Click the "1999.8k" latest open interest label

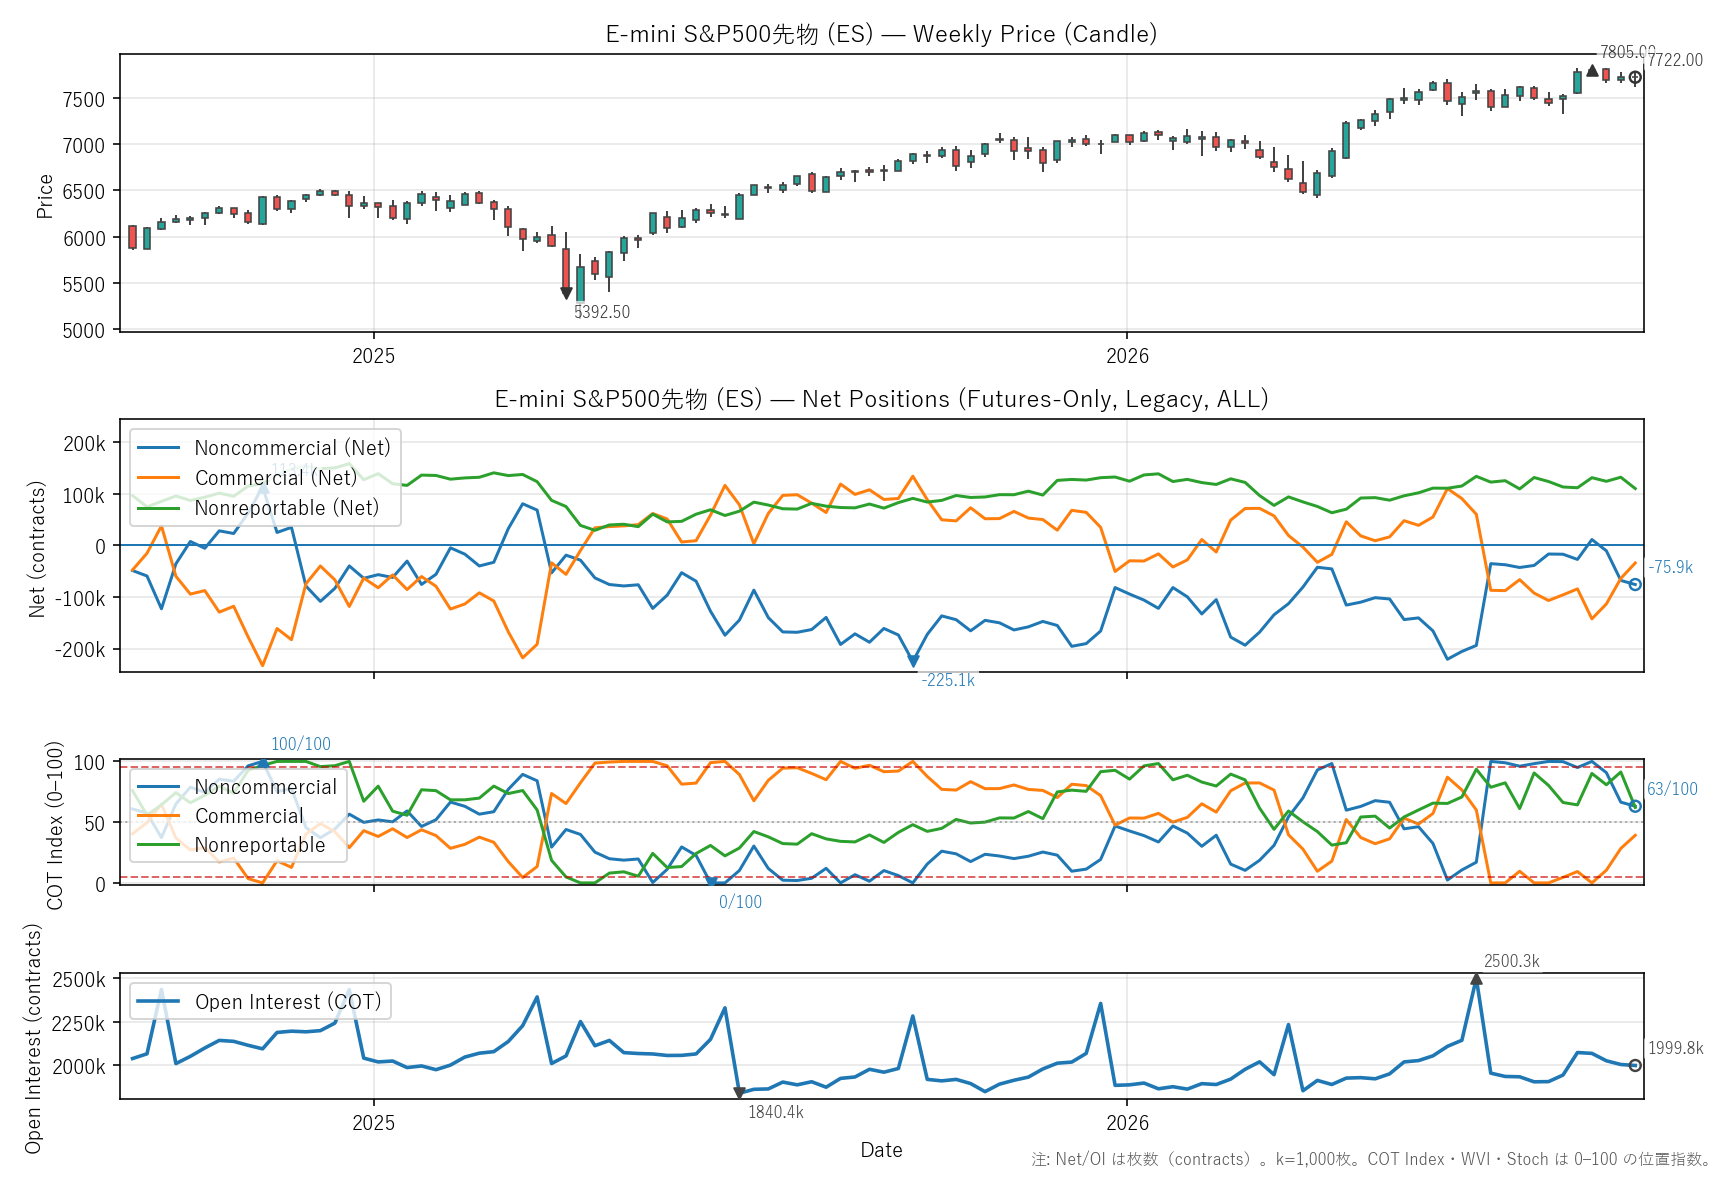pos(1676,1048)
